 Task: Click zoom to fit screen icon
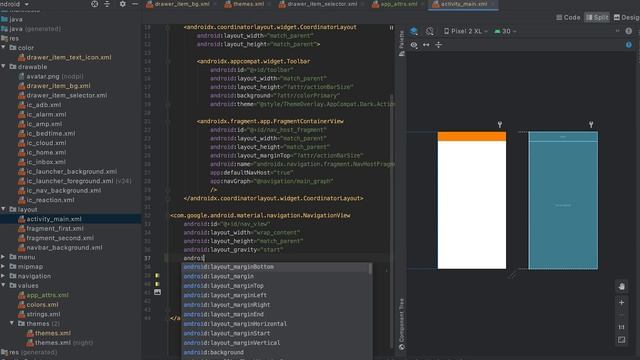coord(621,340)
